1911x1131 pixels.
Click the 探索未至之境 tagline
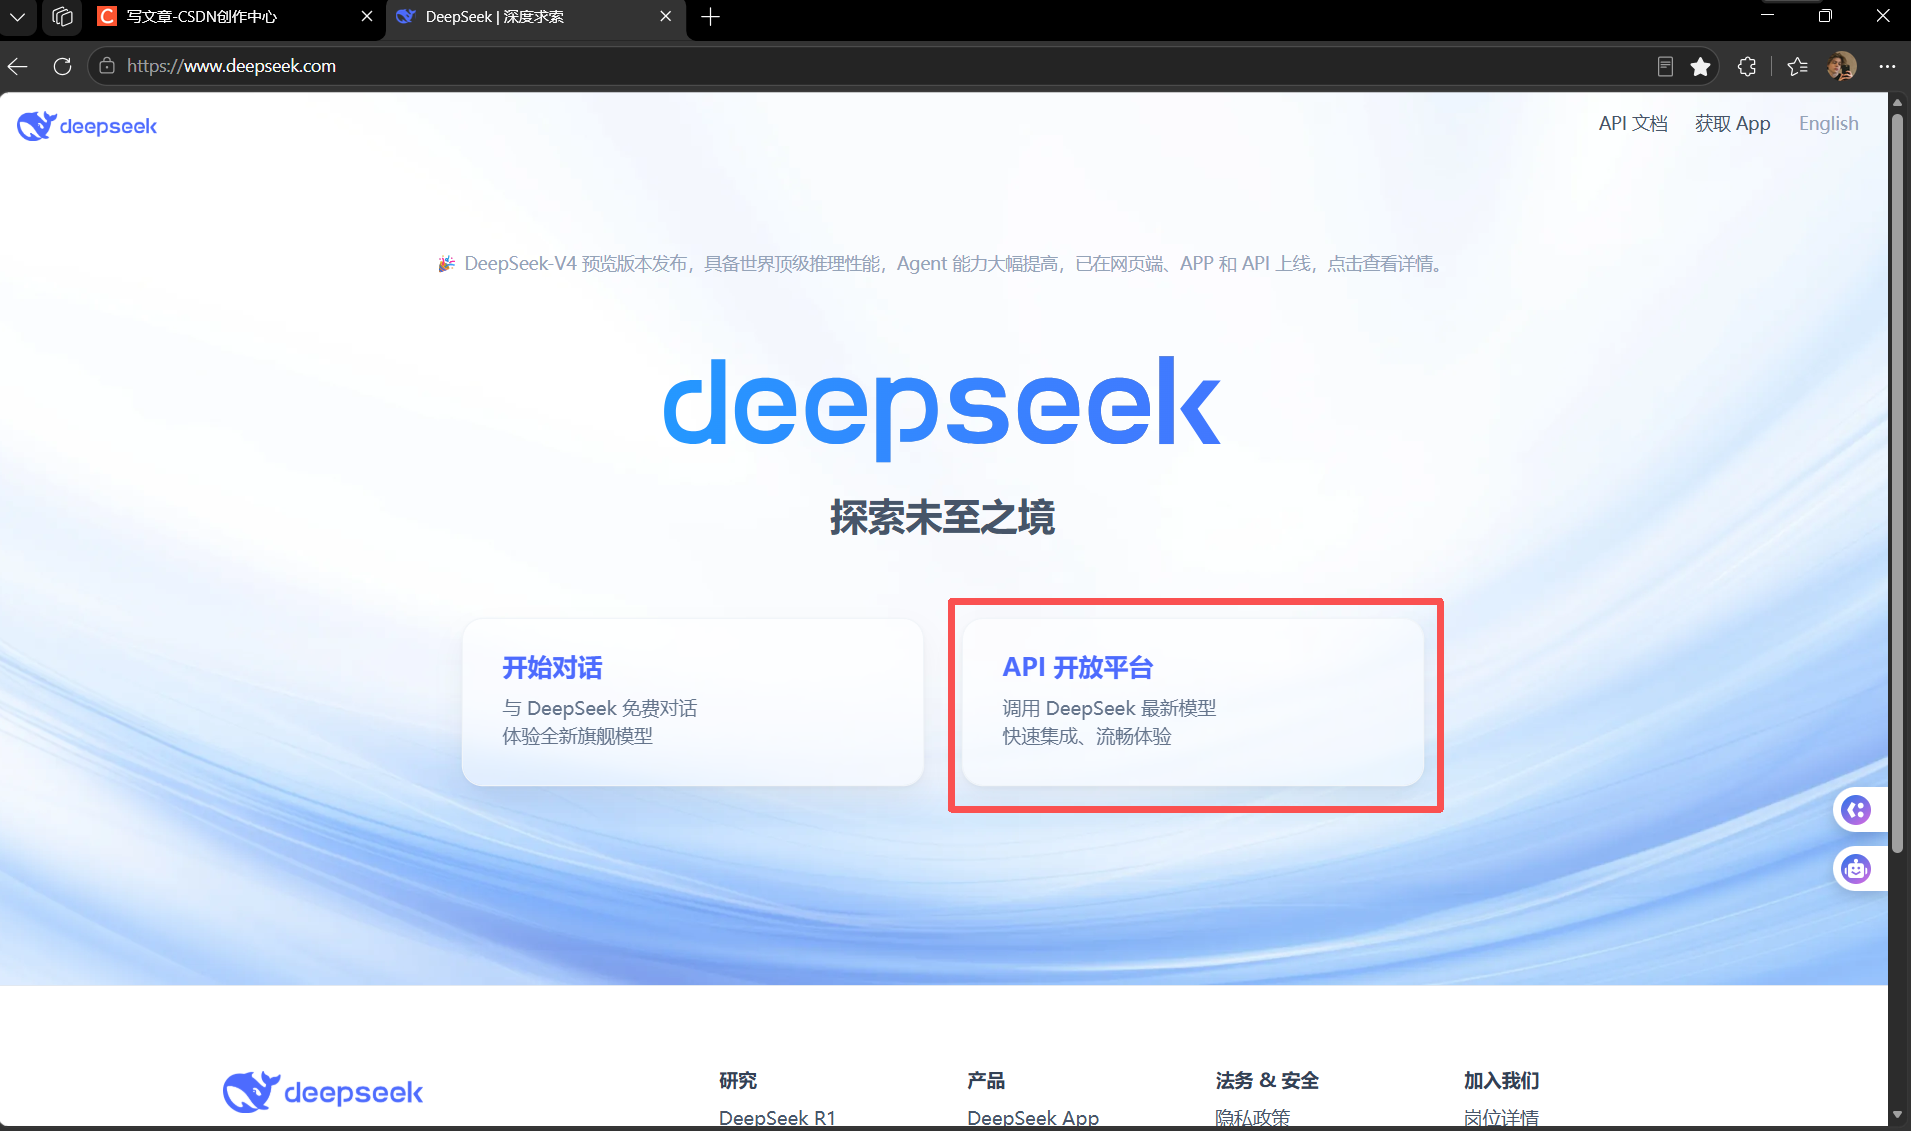click(x=942, y=518)
